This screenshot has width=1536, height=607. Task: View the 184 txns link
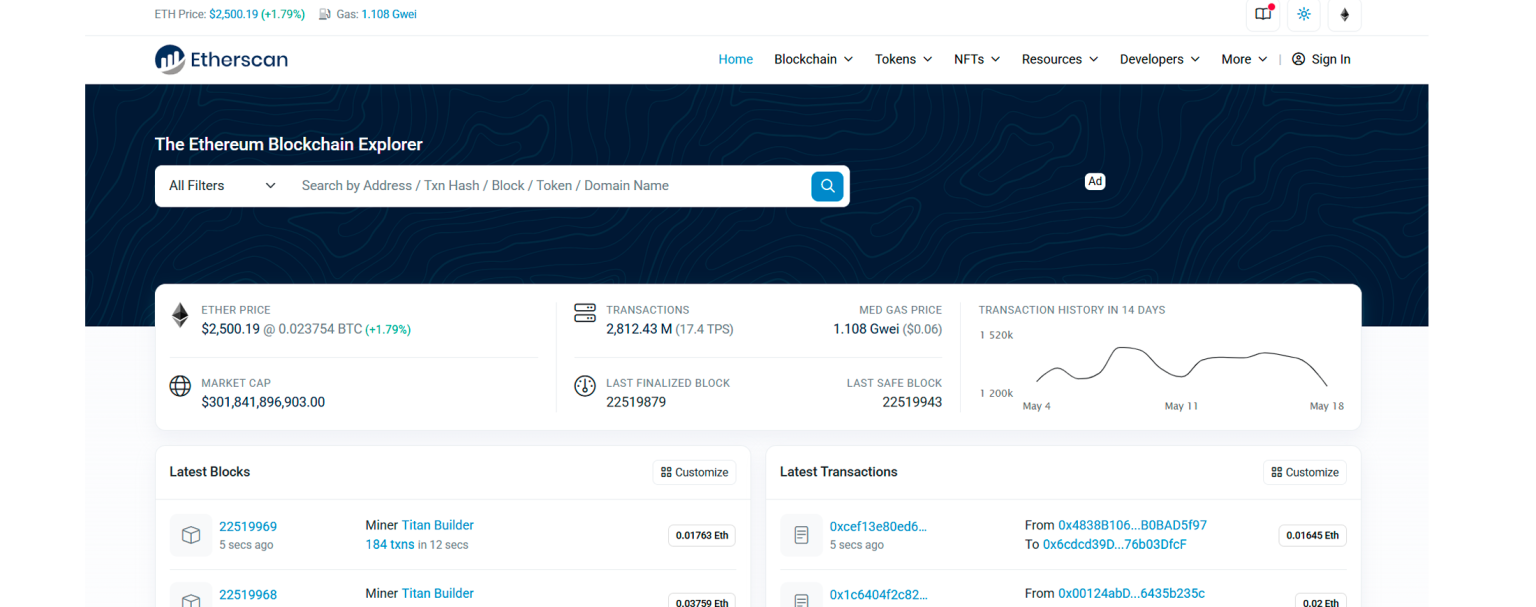click(390, 545)
